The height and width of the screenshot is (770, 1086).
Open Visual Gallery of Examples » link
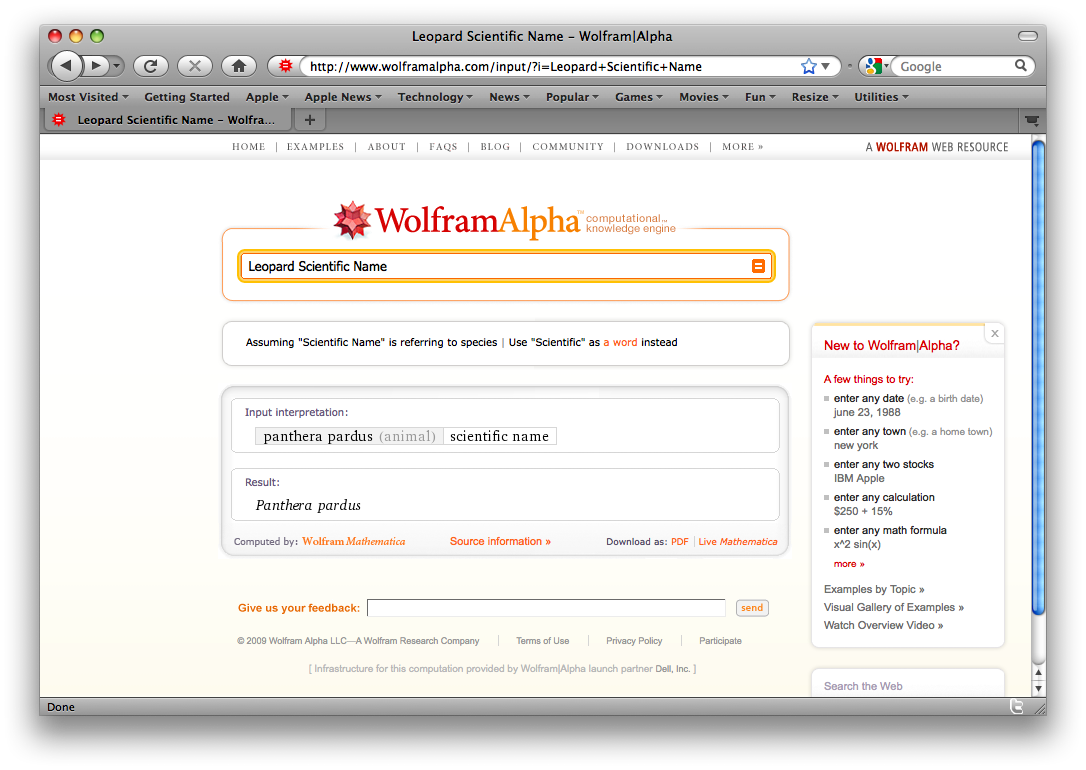coord(893,607)
